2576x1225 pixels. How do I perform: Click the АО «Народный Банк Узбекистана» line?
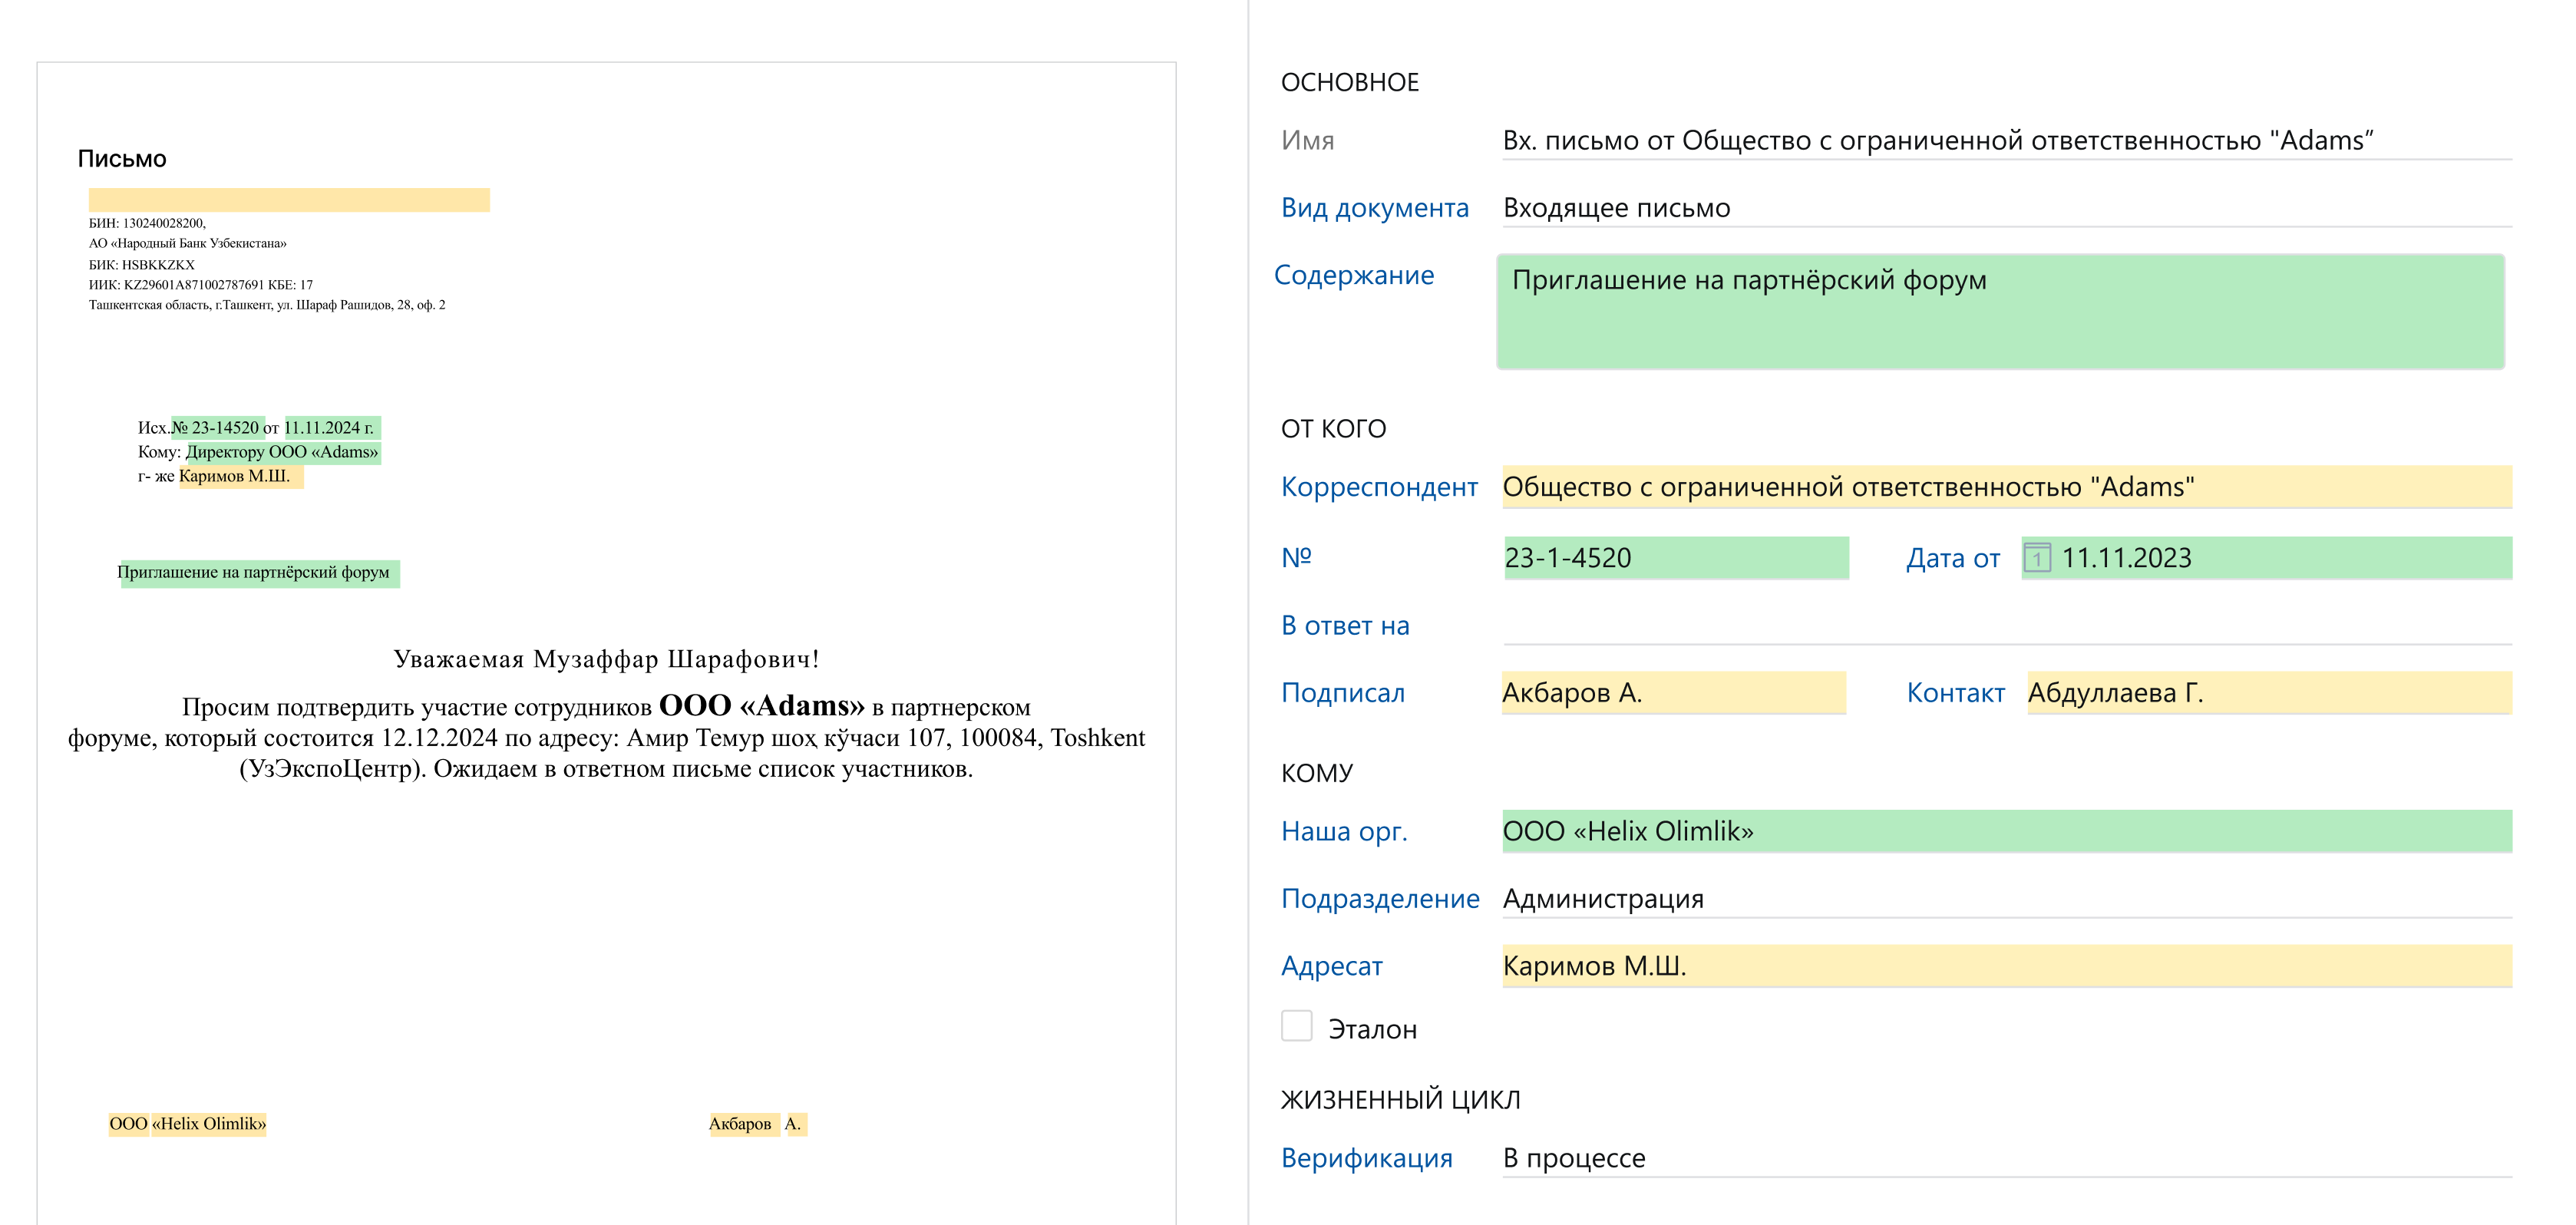point(188,243)
